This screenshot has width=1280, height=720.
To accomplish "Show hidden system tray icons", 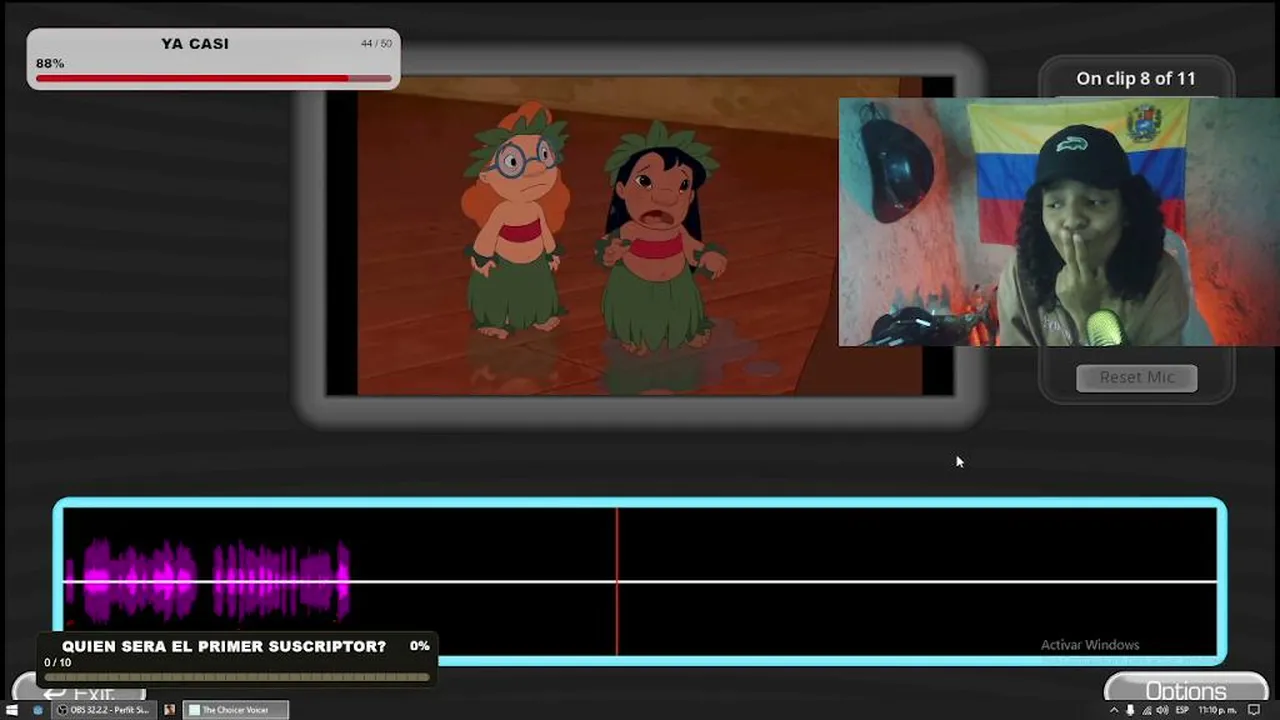I will coord(1114,710).
